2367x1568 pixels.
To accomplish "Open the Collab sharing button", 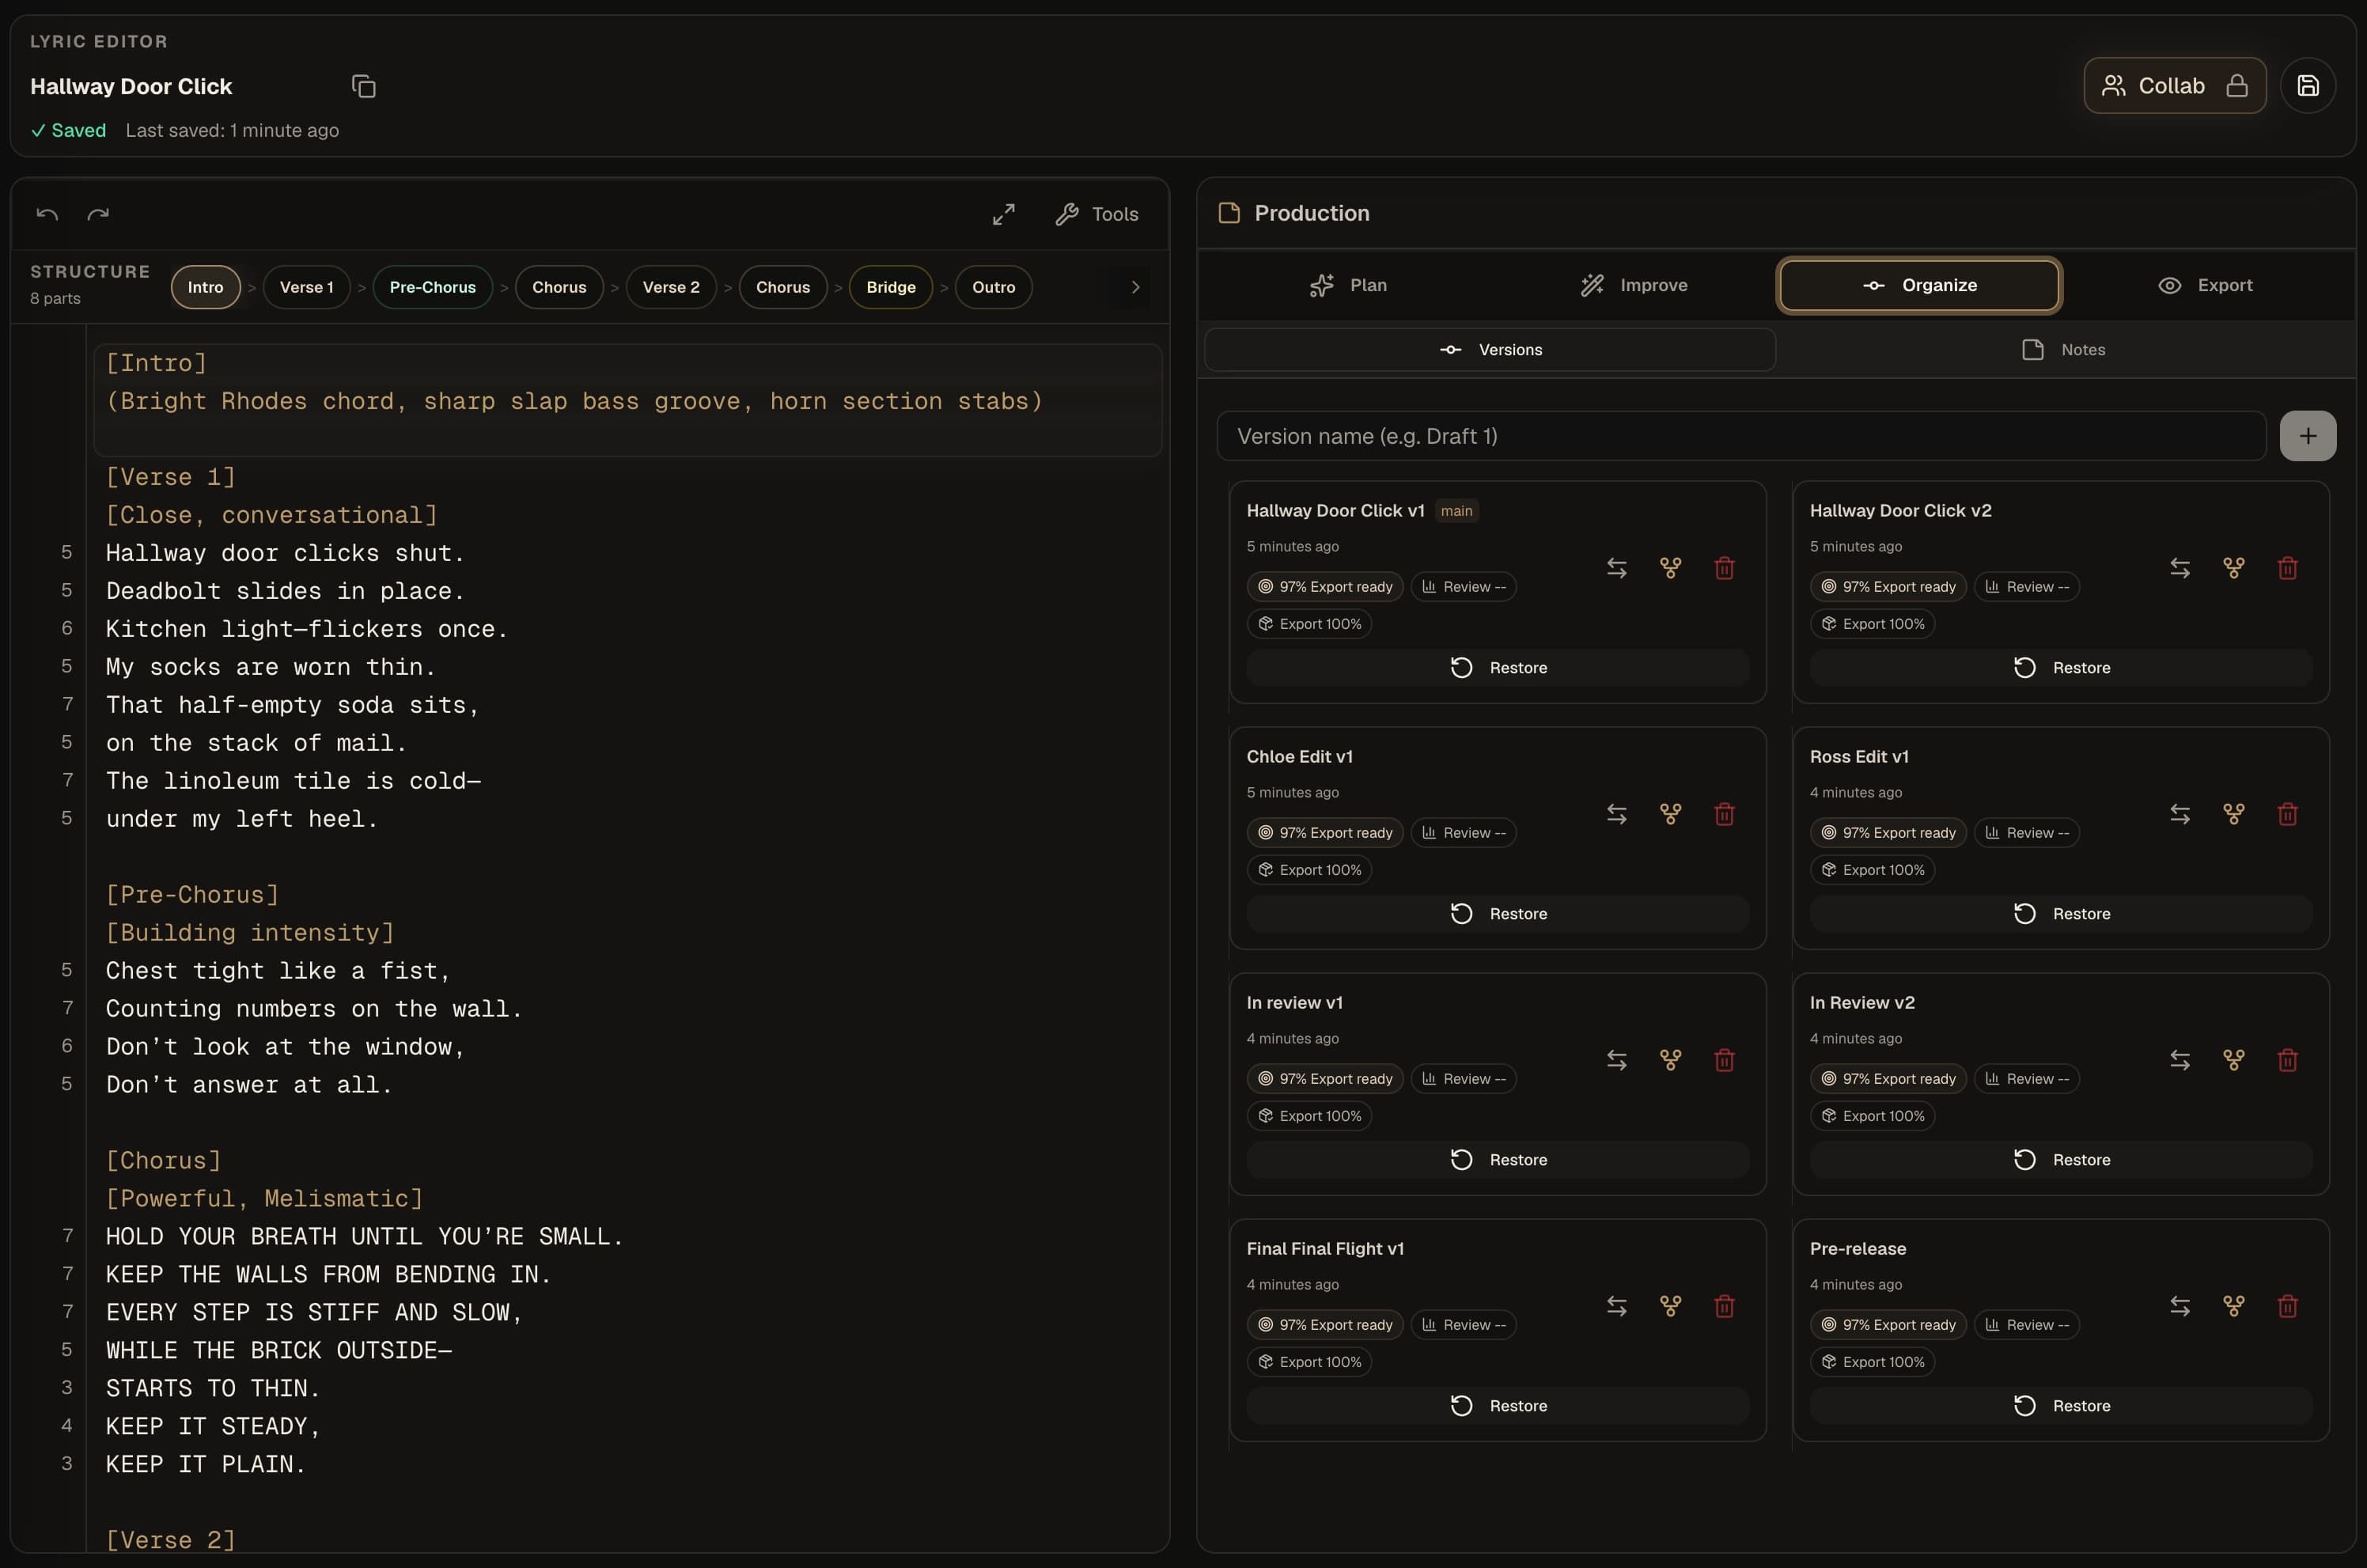I will point(2174,86).
